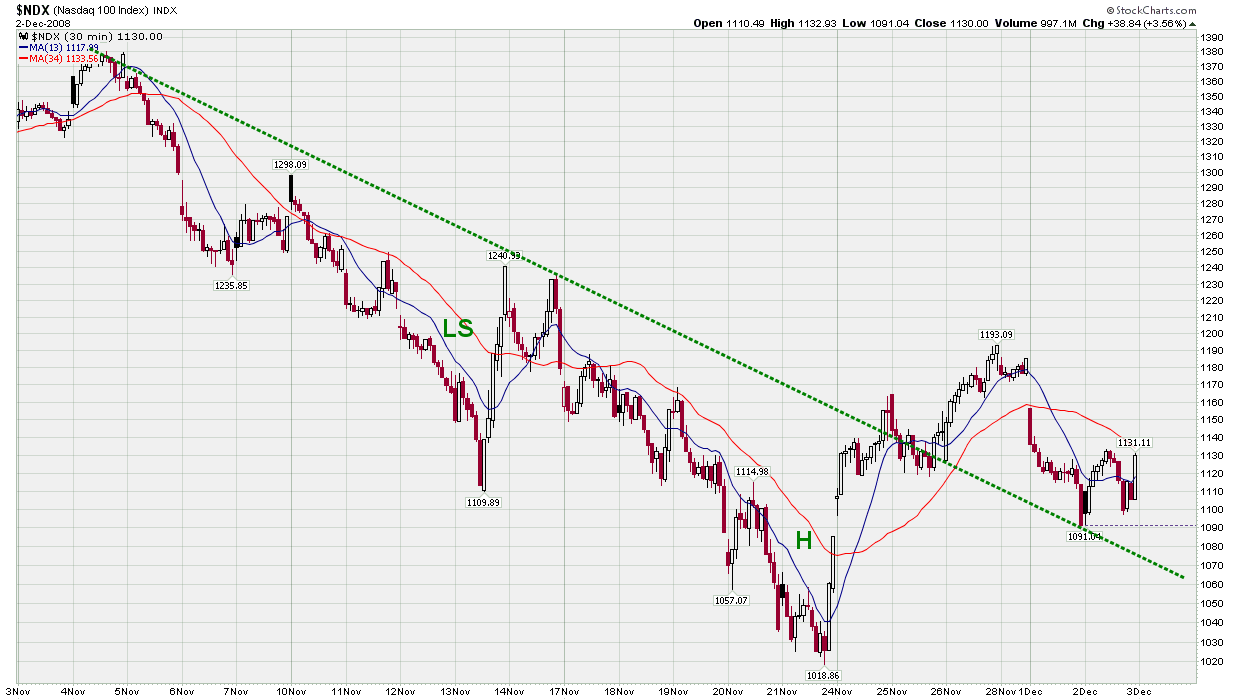Click the 1193.09 peak price label
This screenshot has height=700, width=1240.
point(996,334)
